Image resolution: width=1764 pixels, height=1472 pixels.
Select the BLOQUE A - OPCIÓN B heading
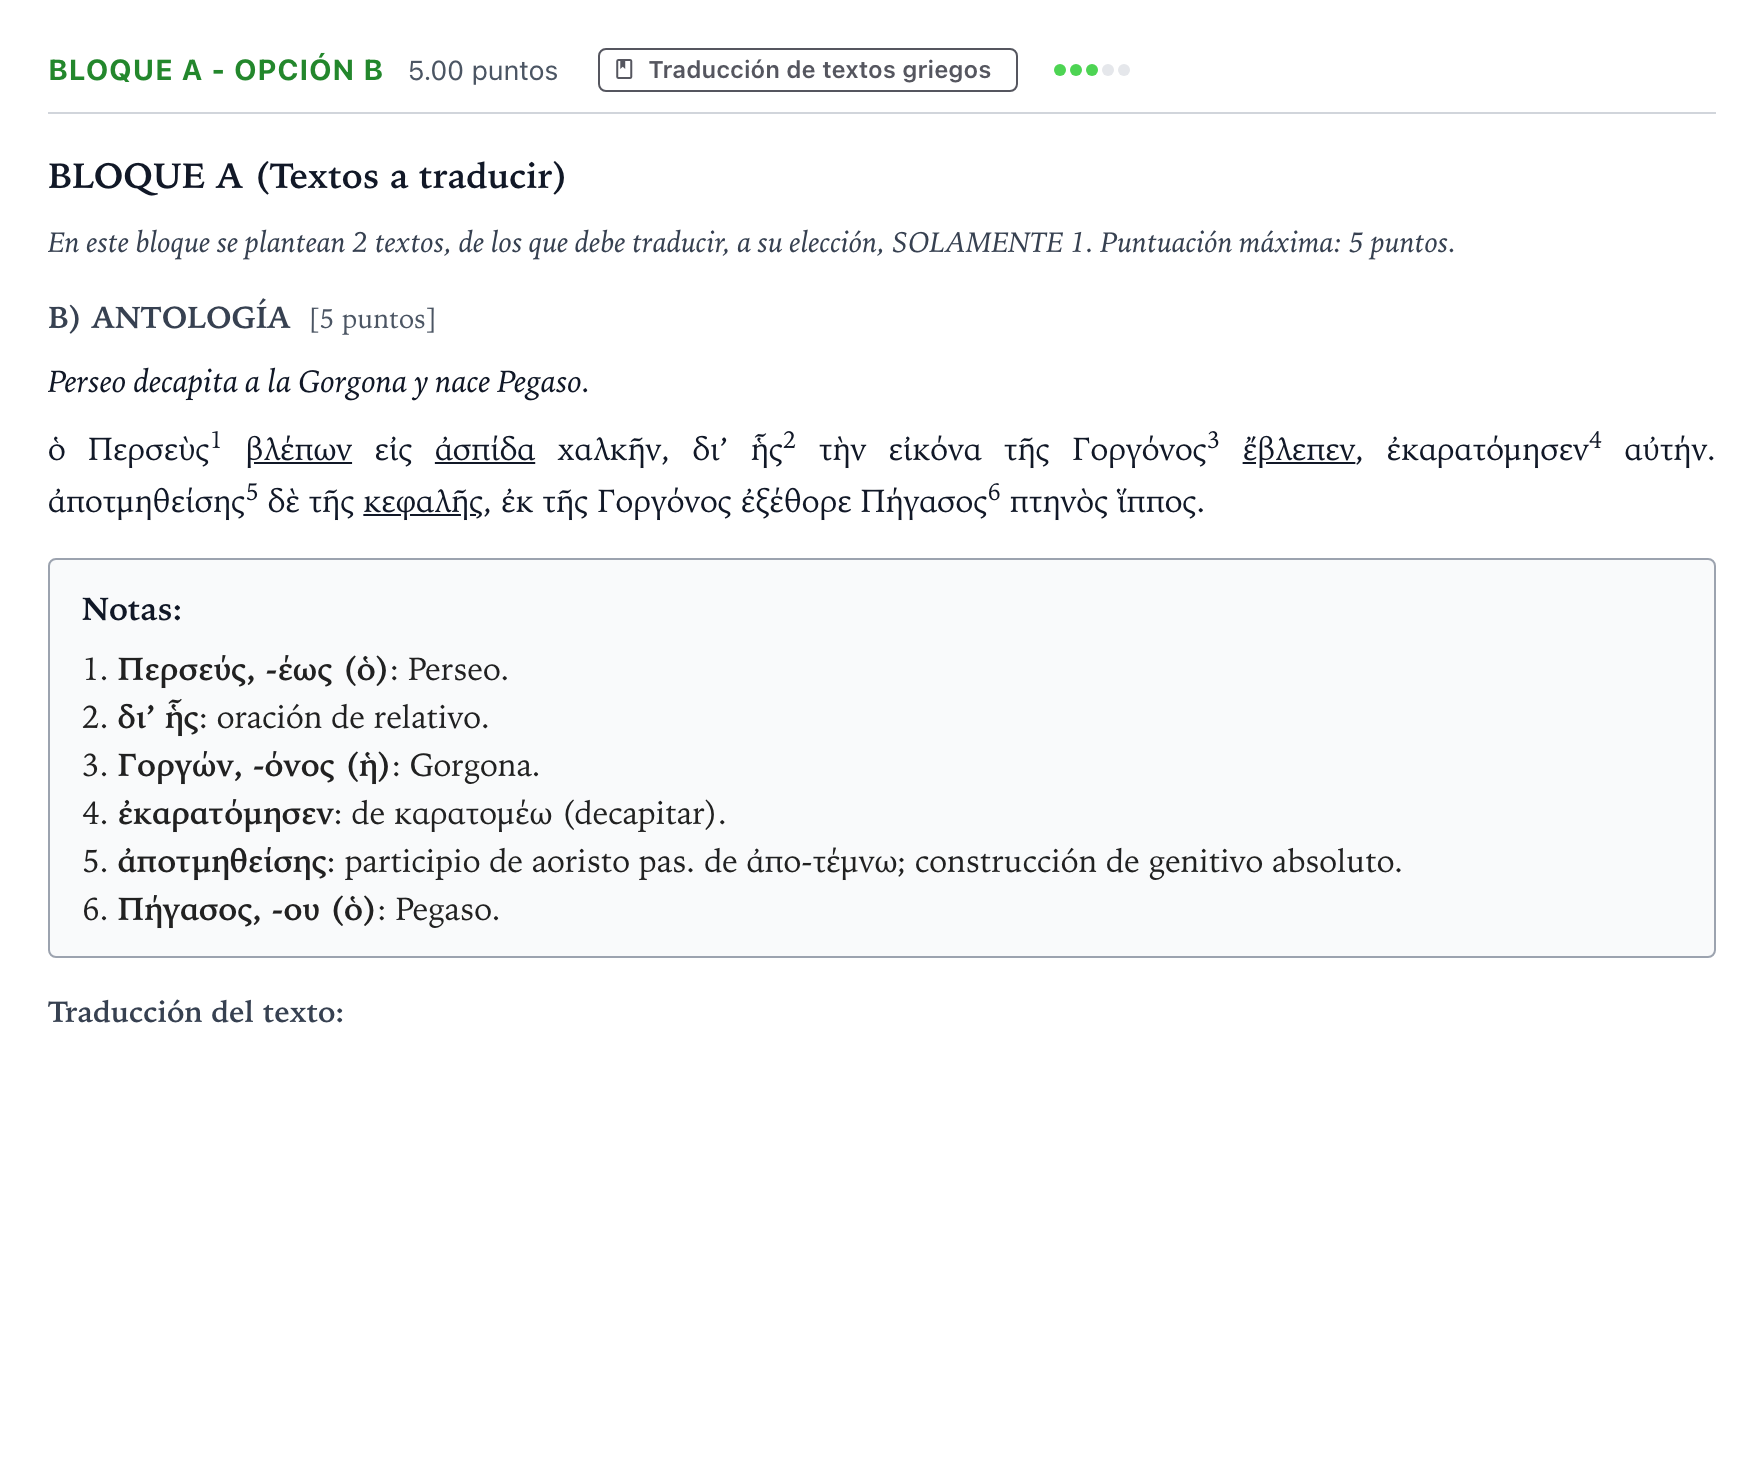(x=216, y=70)
